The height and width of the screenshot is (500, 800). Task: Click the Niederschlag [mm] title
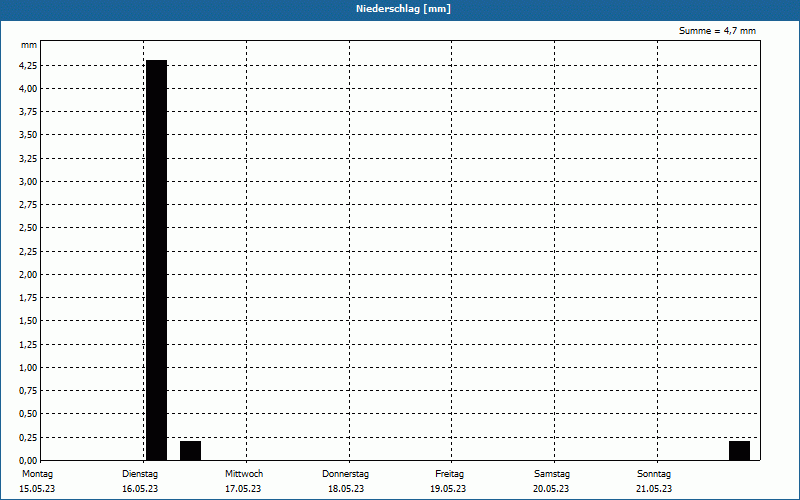point(403,9)
